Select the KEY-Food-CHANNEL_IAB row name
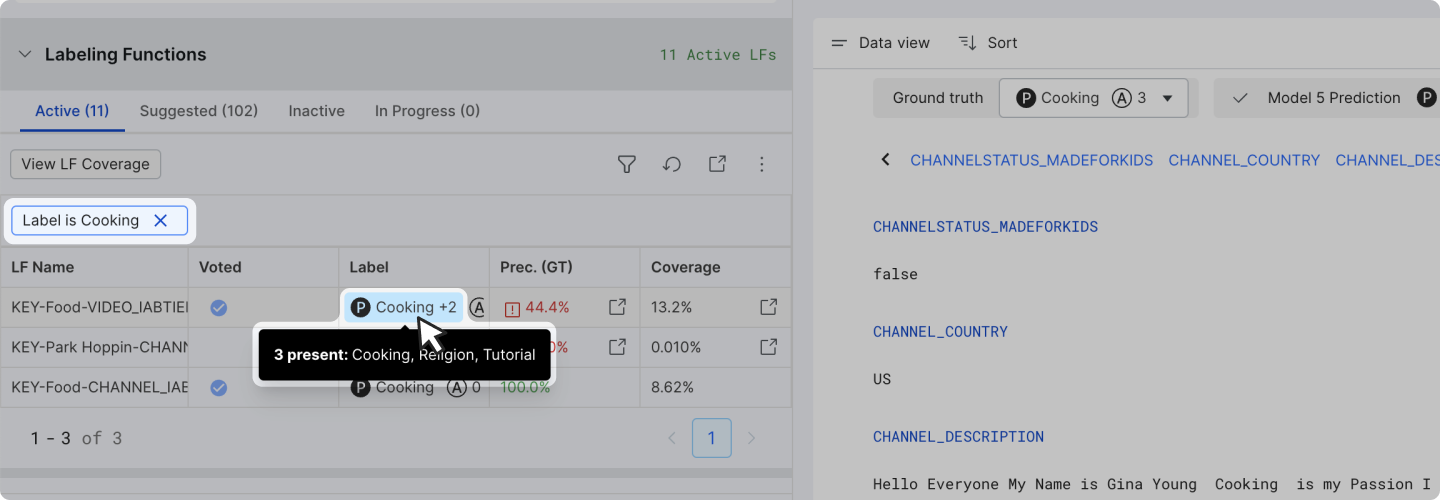The image size is (1440, 500). click(99, 387)
